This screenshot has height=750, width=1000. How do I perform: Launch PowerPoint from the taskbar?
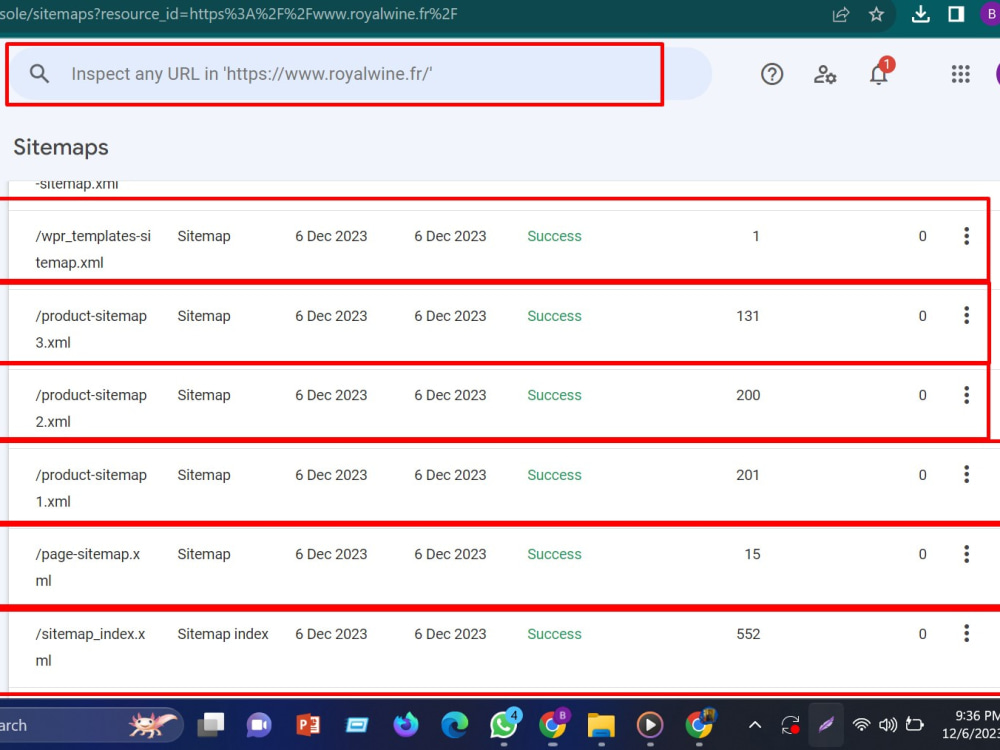[x=308, y=724]
